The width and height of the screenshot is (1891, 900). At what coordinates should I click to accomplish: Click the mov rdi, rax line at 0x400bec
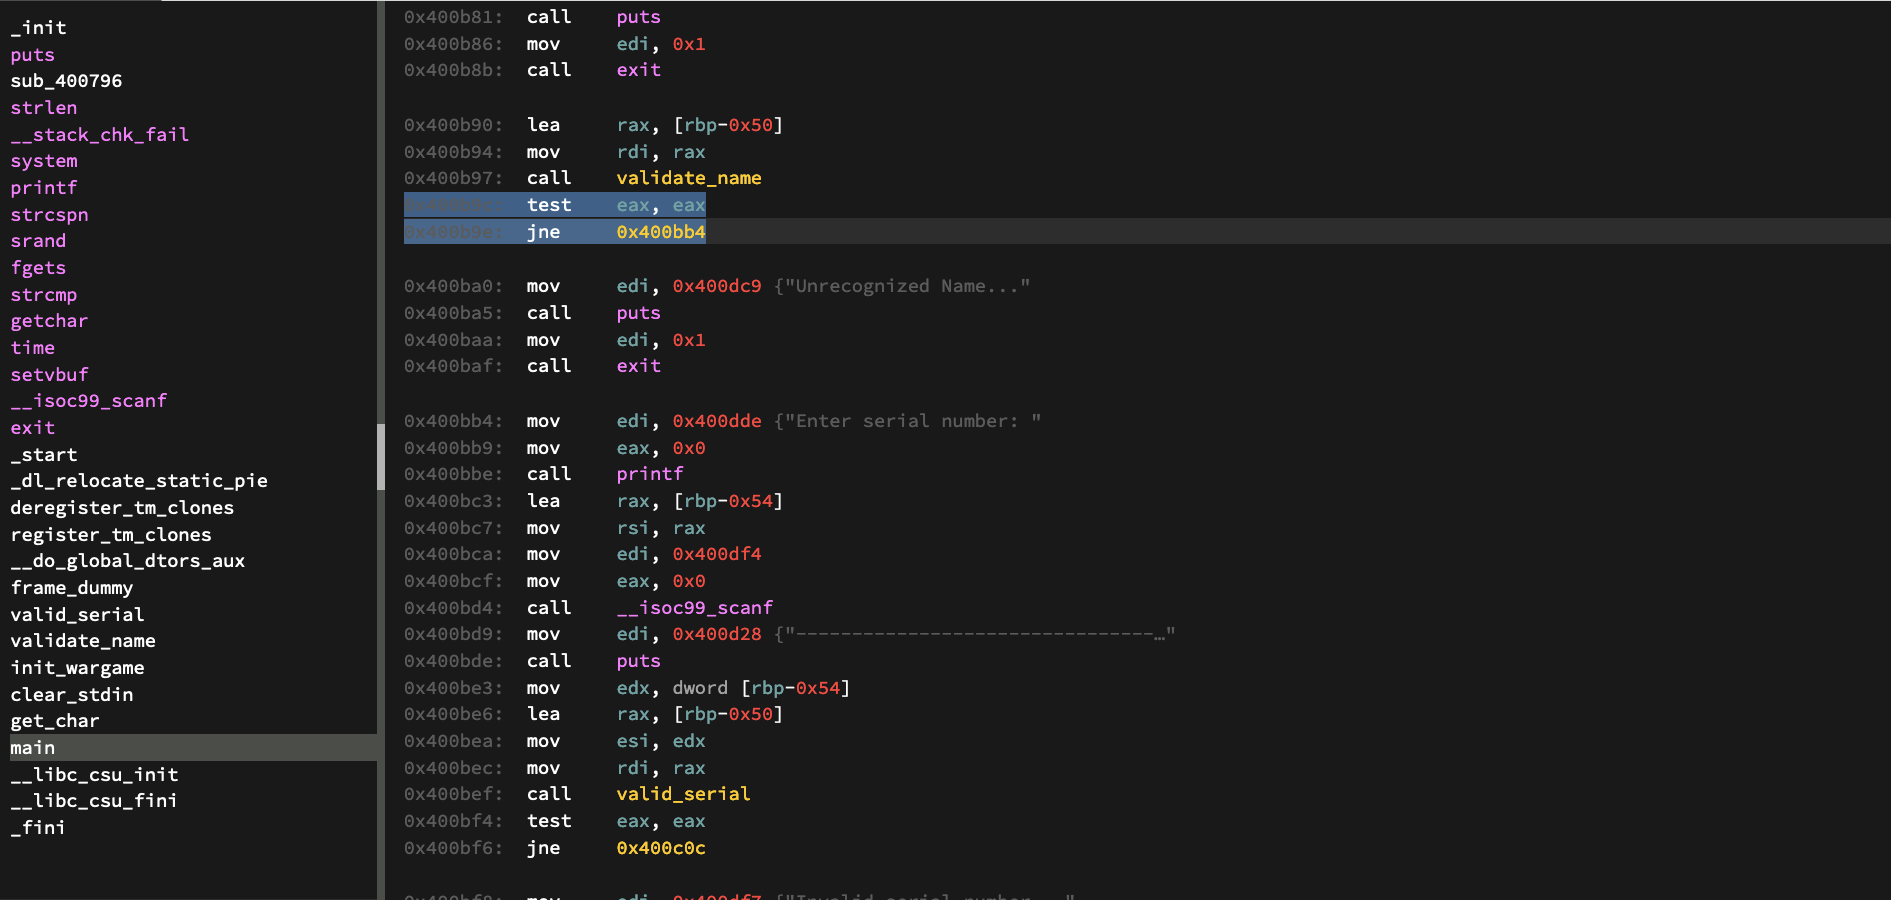[x=555, y=768]
